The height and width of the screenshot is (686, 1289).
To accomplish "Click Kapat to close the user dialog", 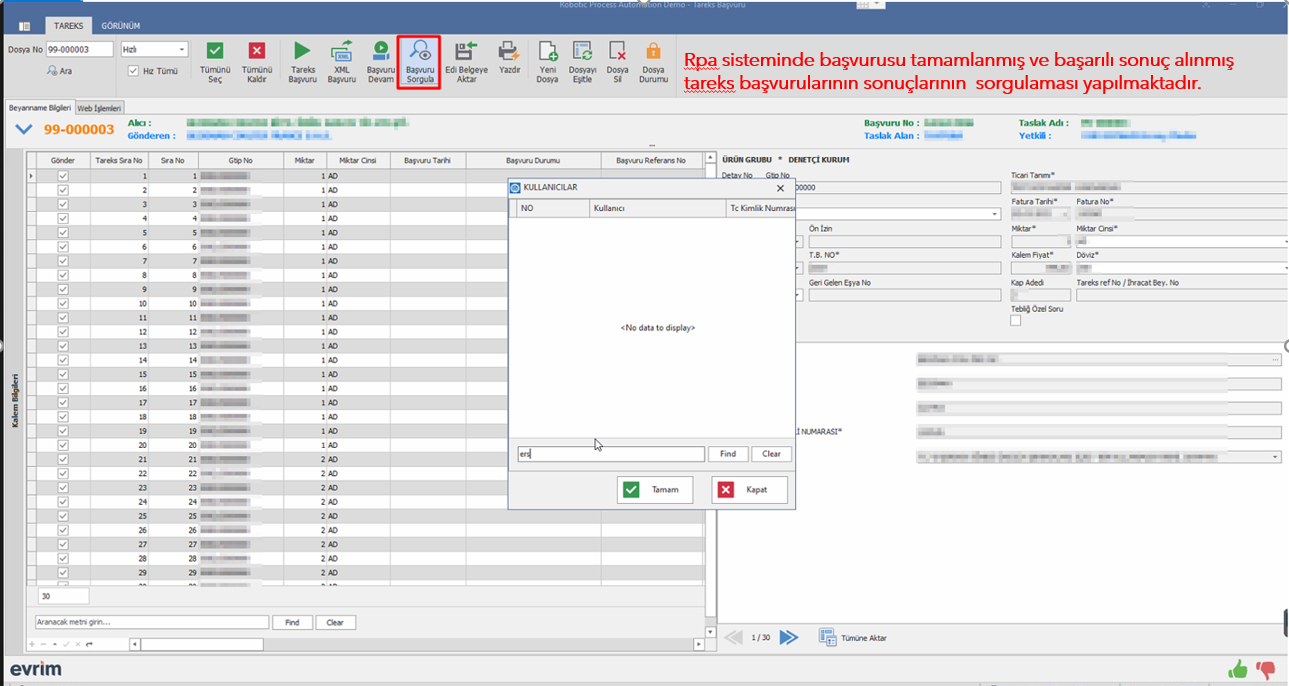I will pos(749,490).
